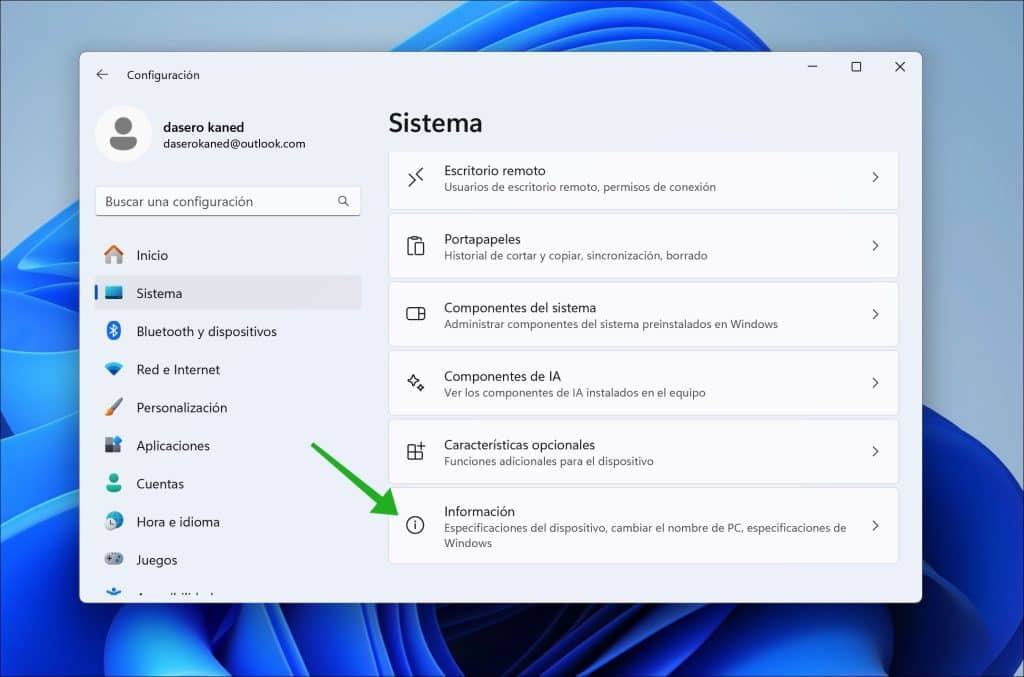The width and height of the screenshot is (1024, 677).
Task: Click the Cuentas person icon
Action: 114,483
